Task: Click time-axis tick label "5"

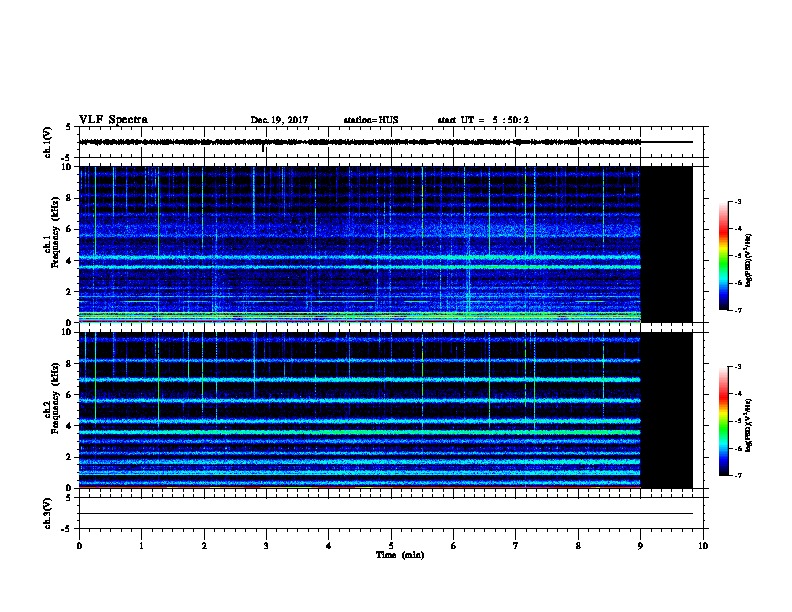Action: click(391, 546)
